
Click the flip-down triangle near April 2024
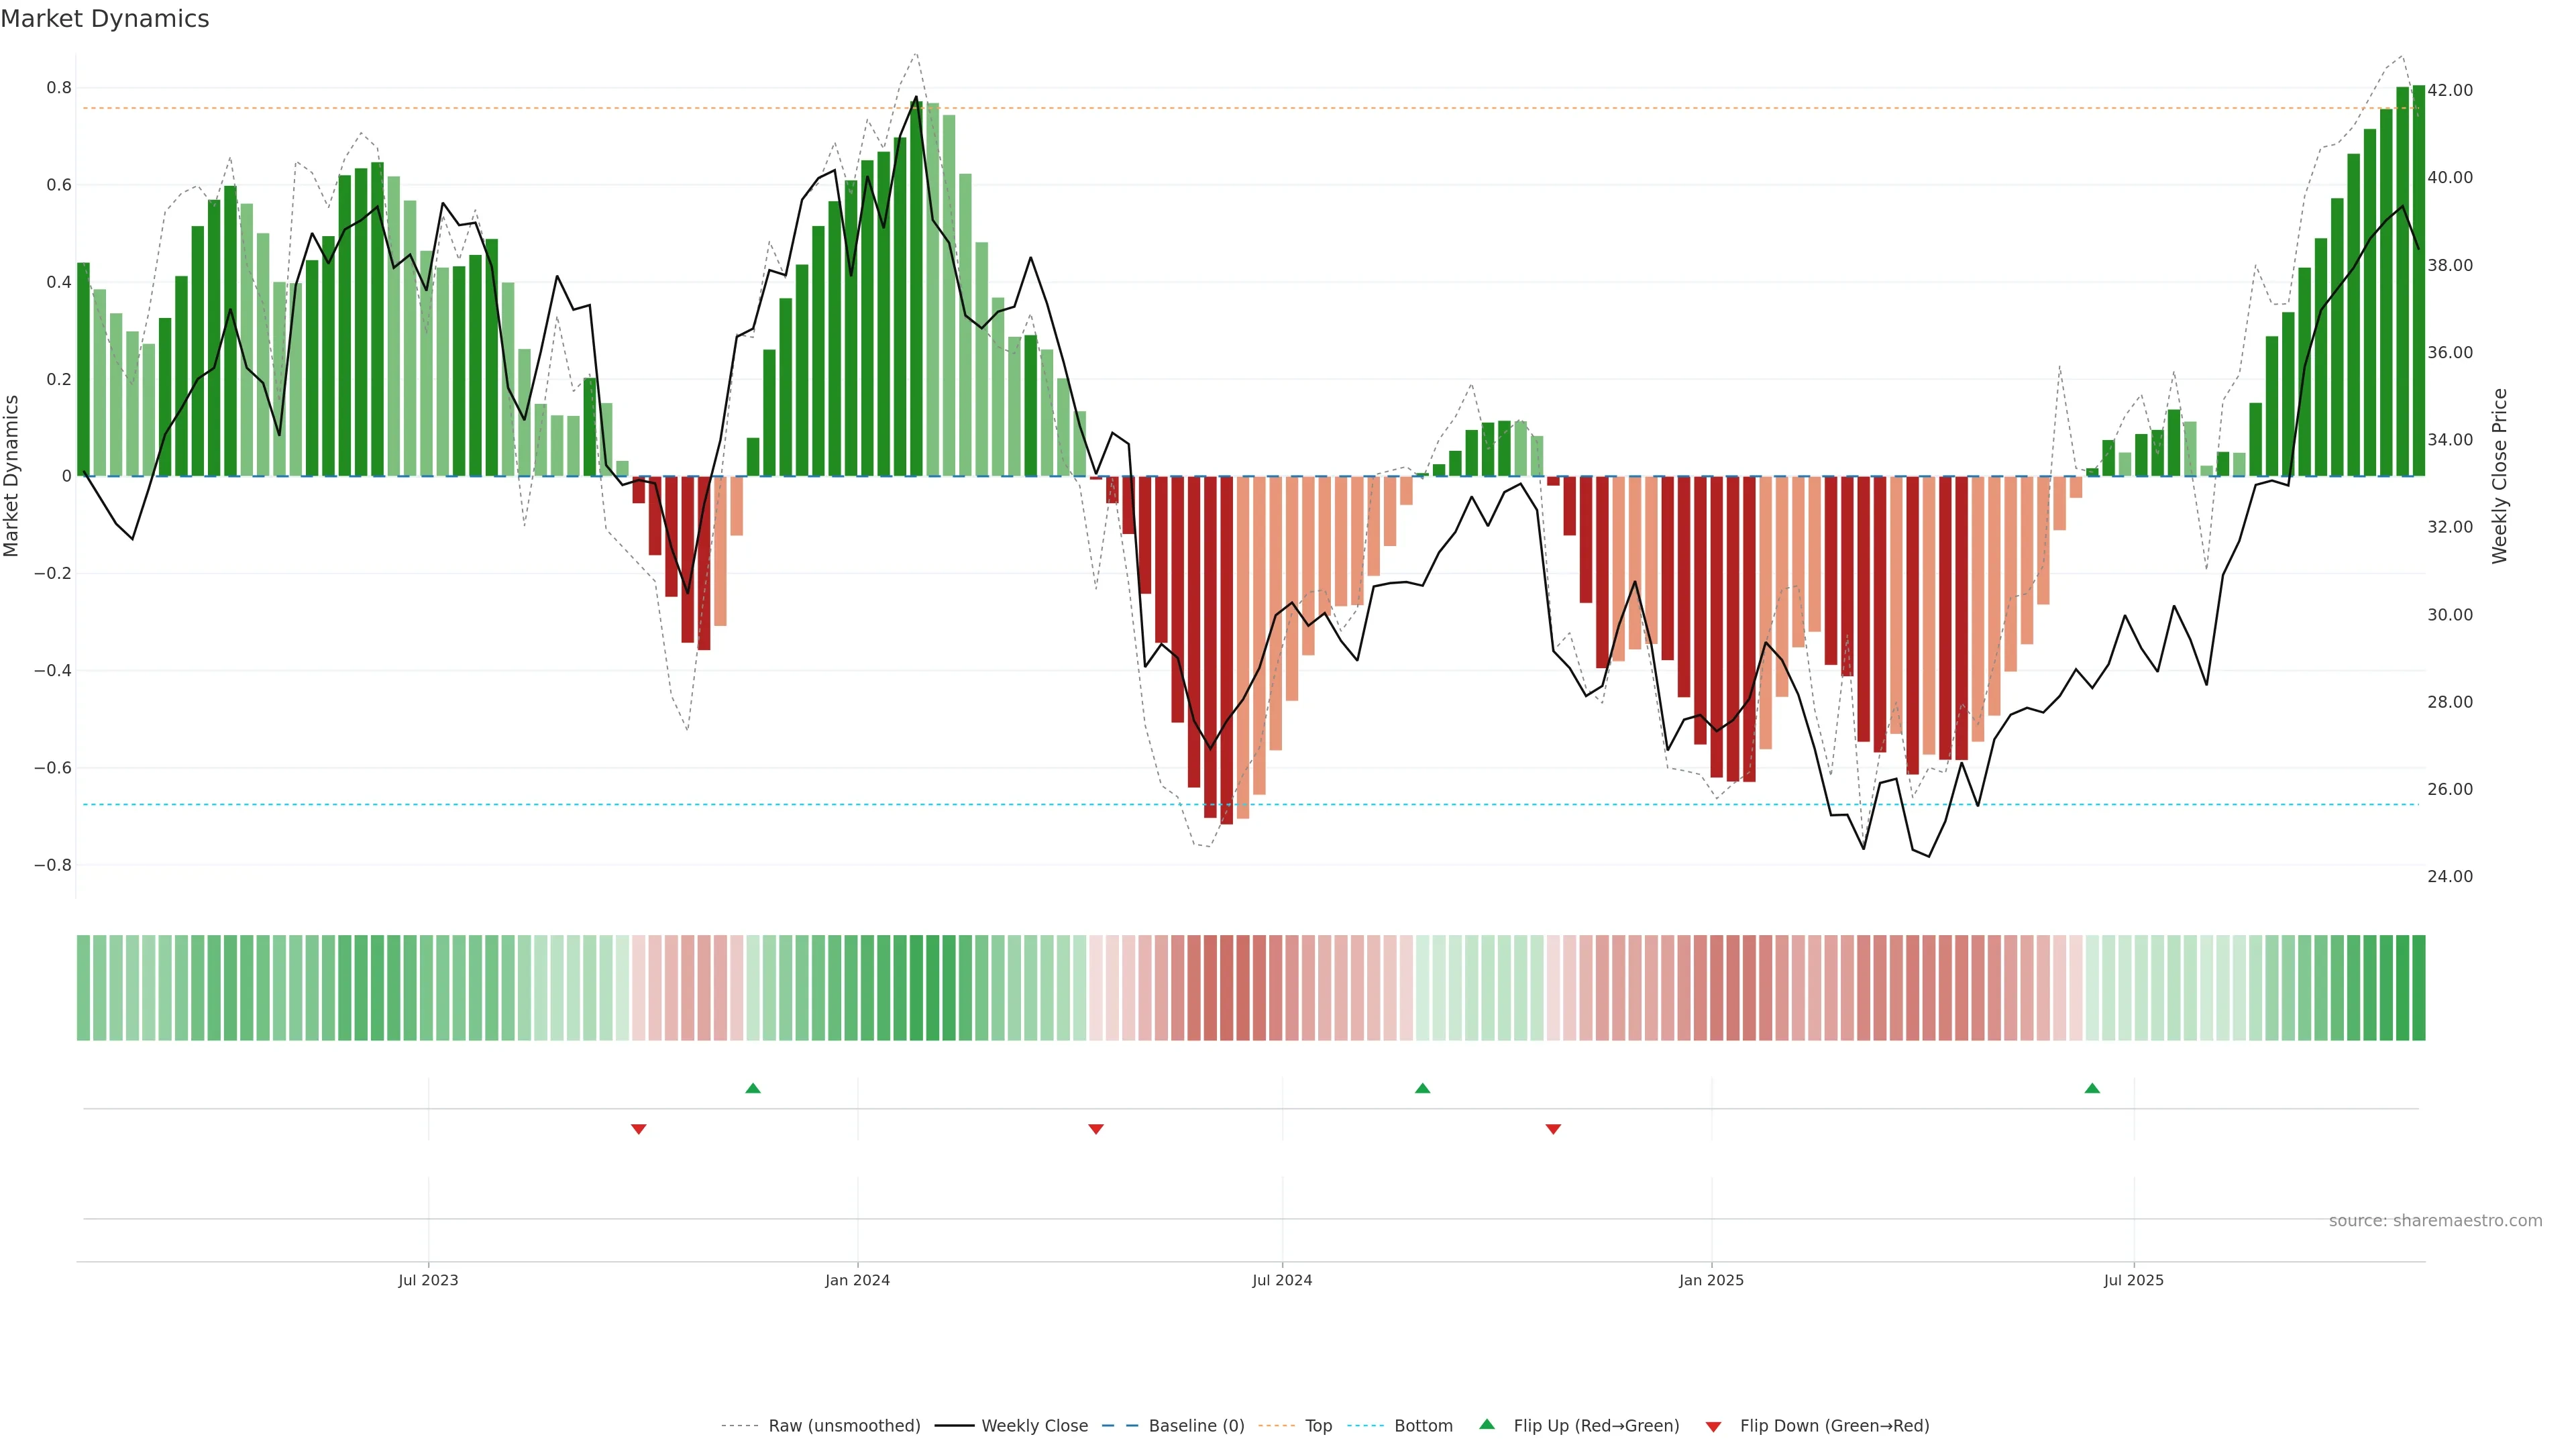[x=1096, y=1129]
